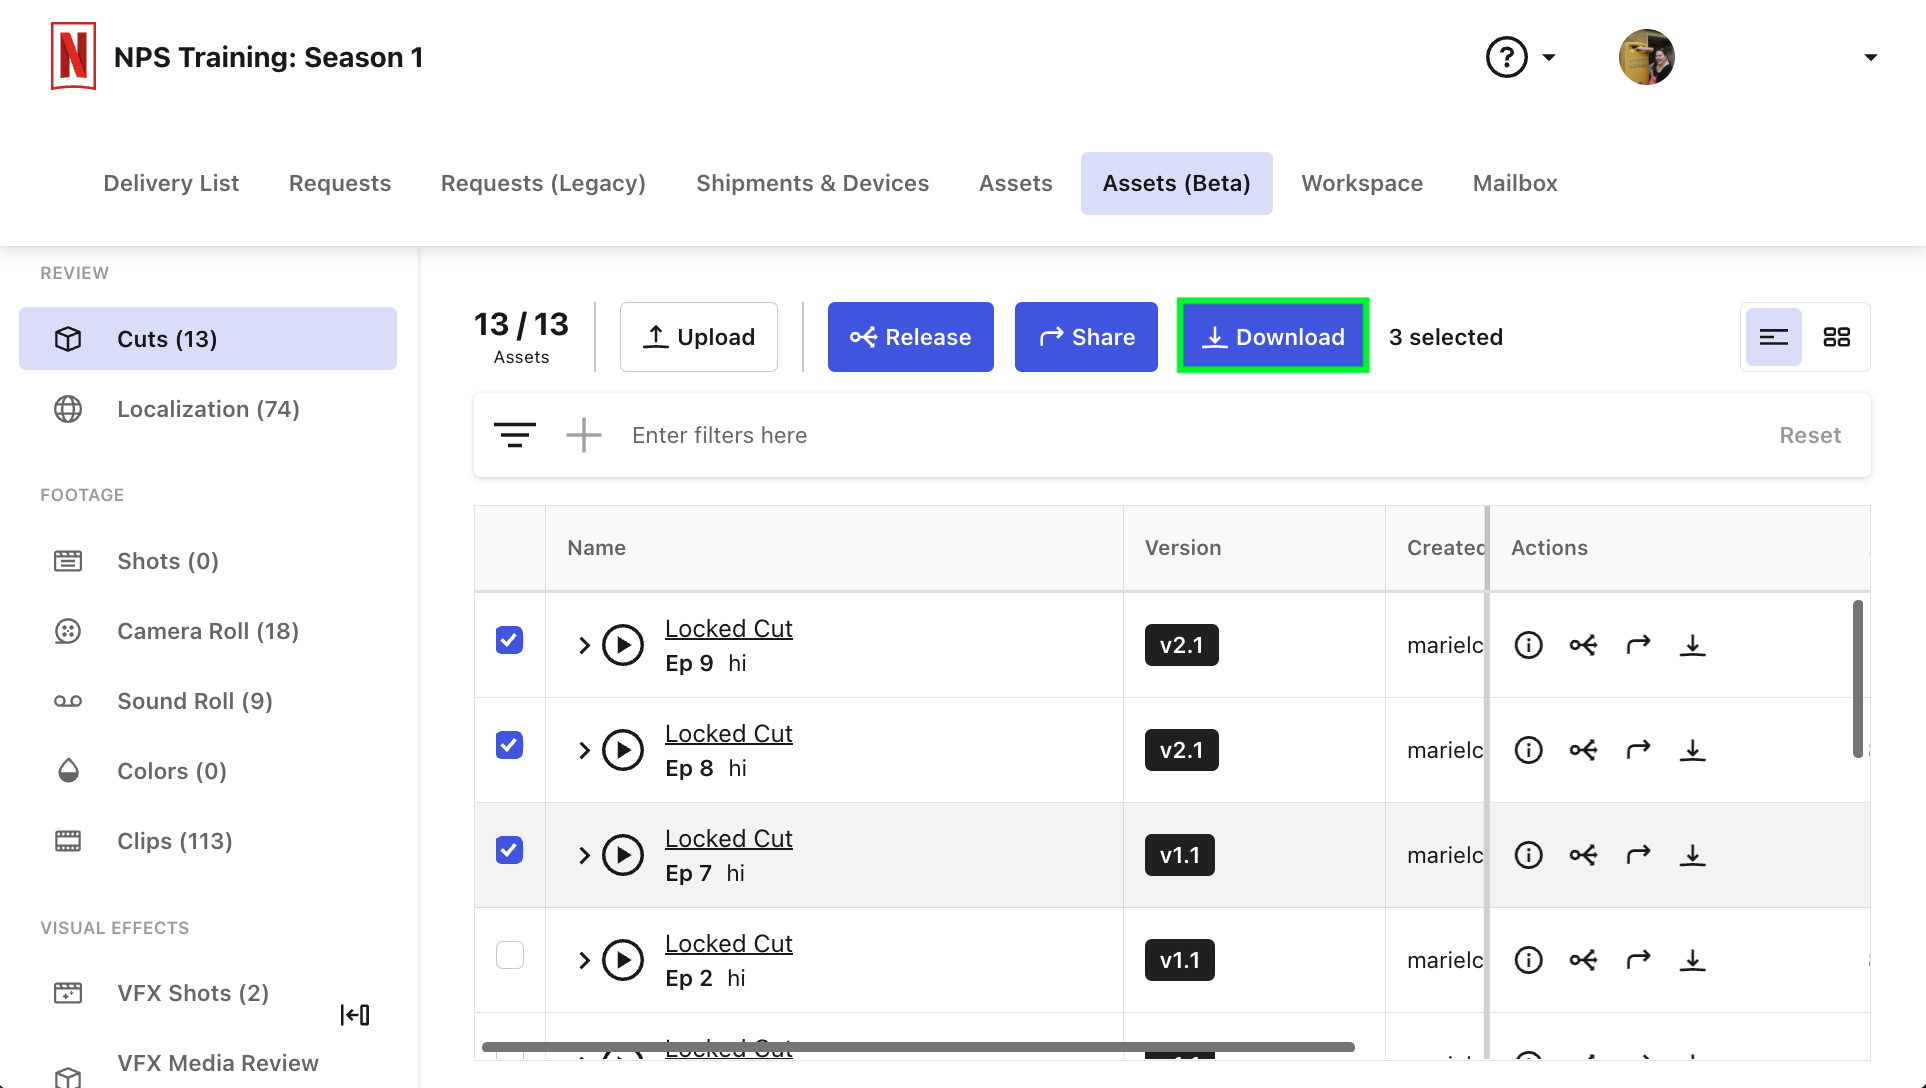Open the filter options icon

(515, 435)
